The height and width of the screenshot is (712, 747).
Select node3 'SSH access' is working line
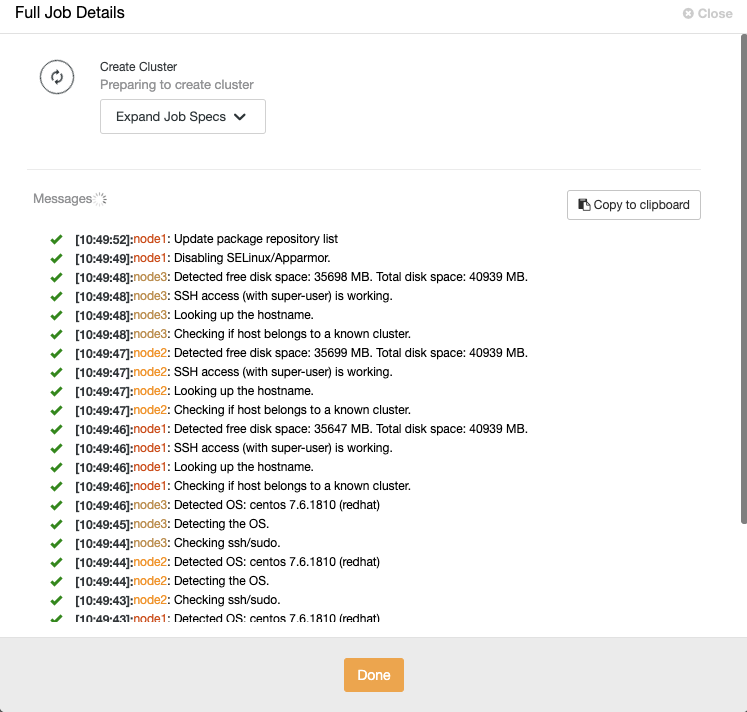233,296
